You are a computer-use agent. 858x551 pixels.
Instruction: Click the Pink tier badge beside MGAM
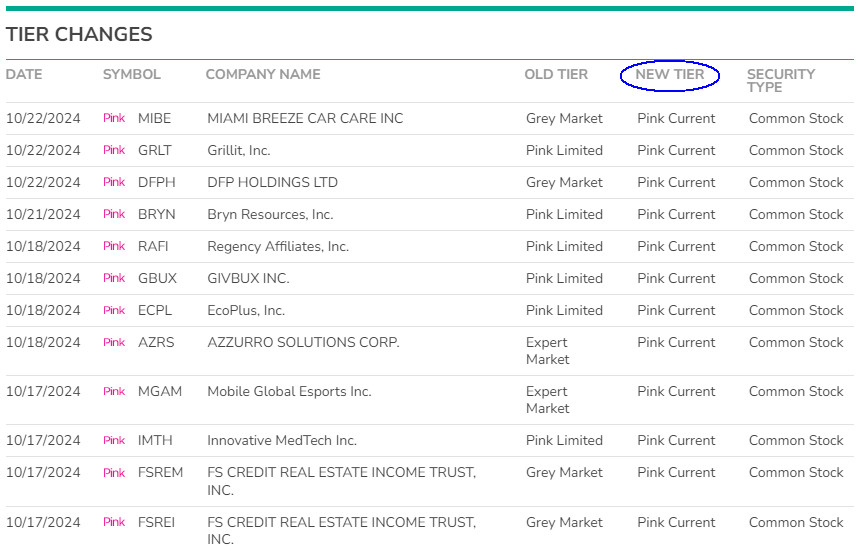click(x=114, y=391)
